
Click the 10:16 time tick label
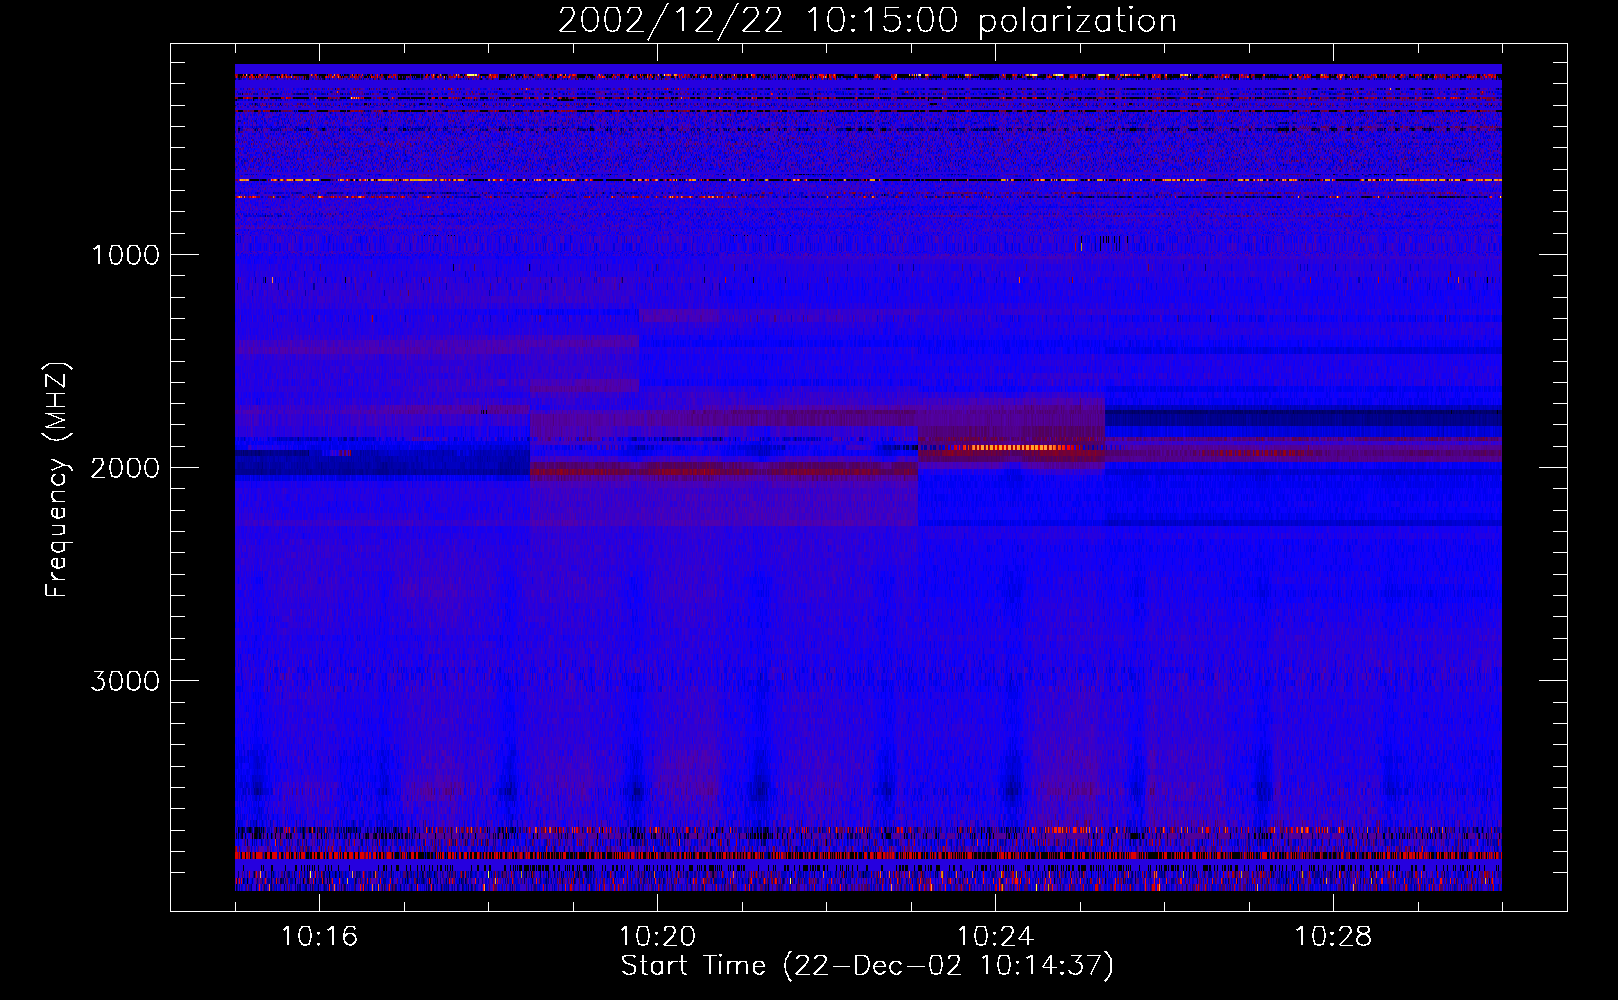[319, 937]
